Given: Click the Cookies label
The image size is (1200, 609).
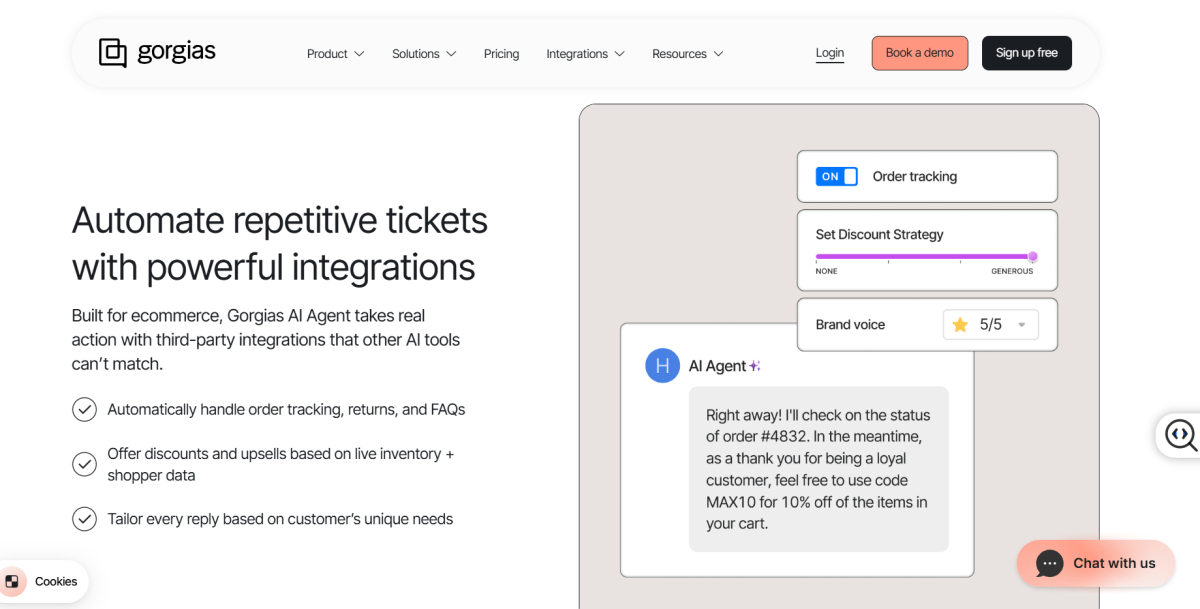Looking at the screenshot, I should point(56,581).
